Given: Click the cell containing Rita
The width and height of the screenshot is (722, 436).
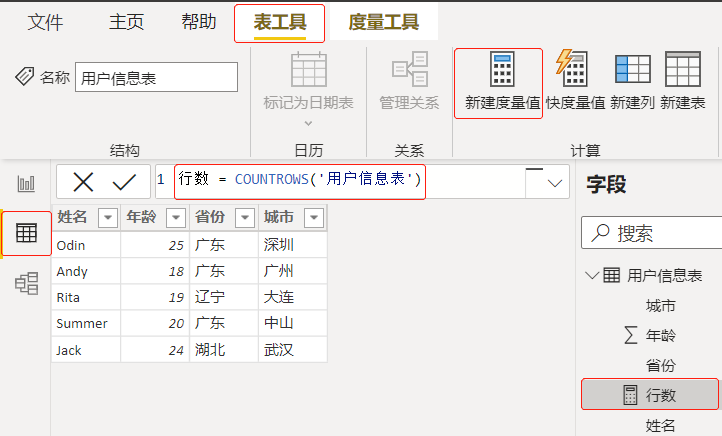Looking at the screenshot, I should tap(86, 297).
